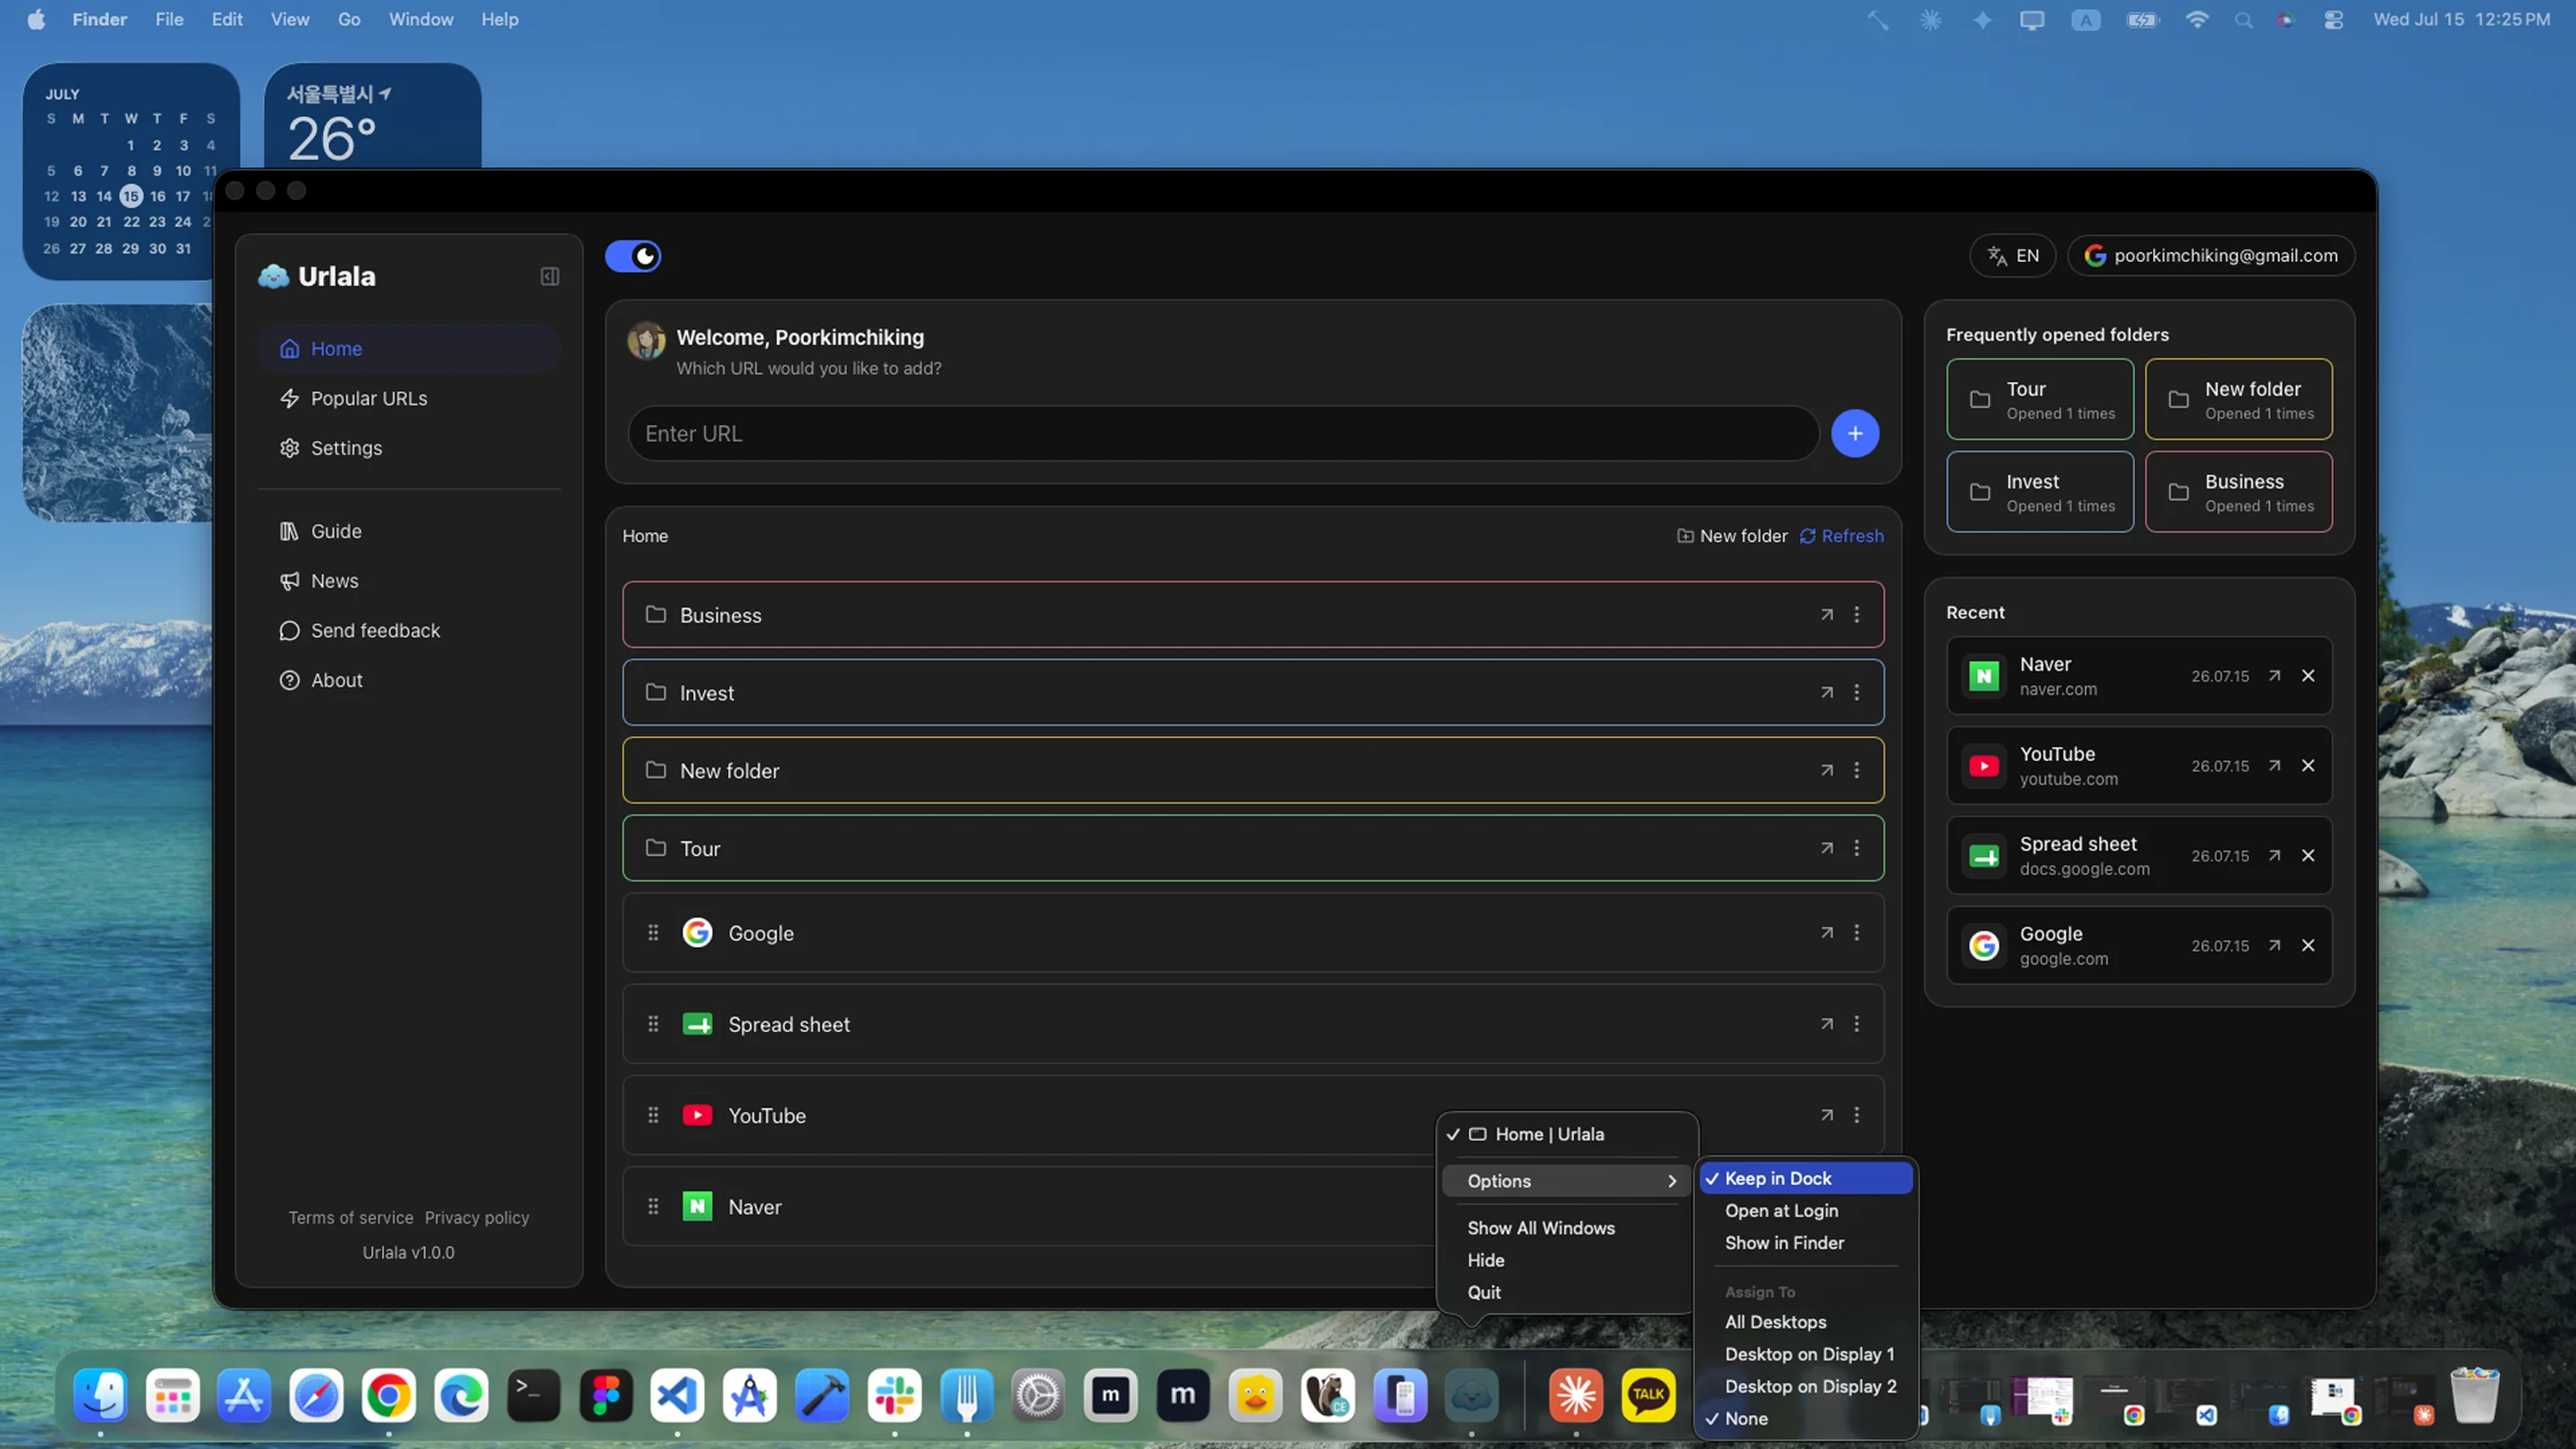Screen dimensions: 2576x1449
Task: Assign to Desktop on Display 1
Action: pos(1806,1354)
